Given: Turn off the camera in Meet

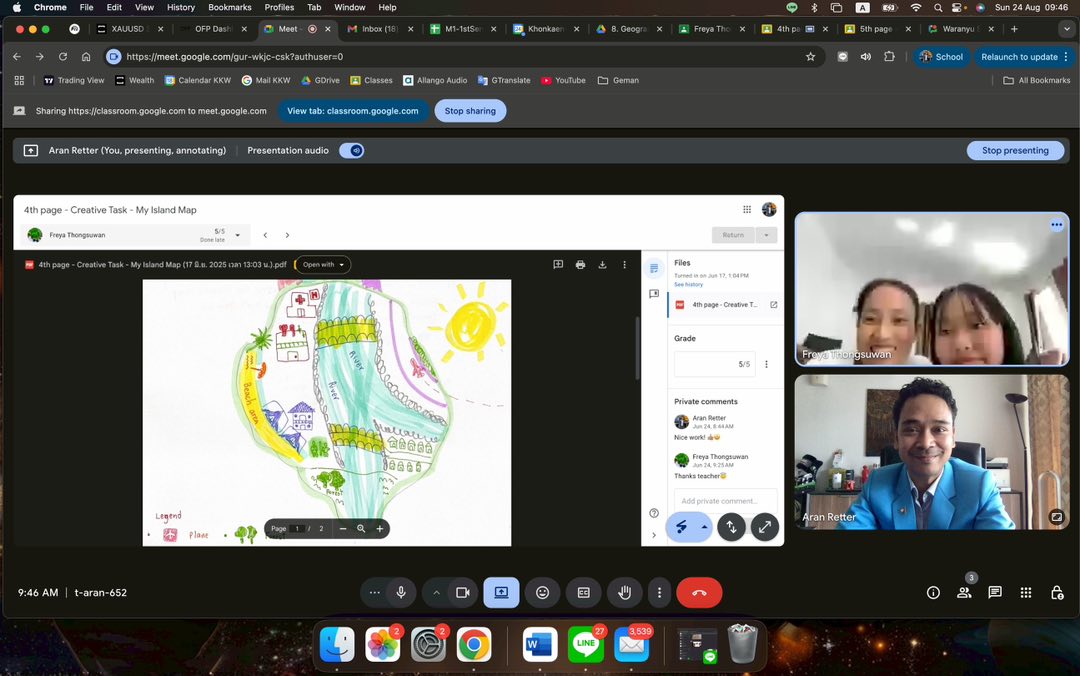Looking at the screenshot, I should tap(462, 592).
